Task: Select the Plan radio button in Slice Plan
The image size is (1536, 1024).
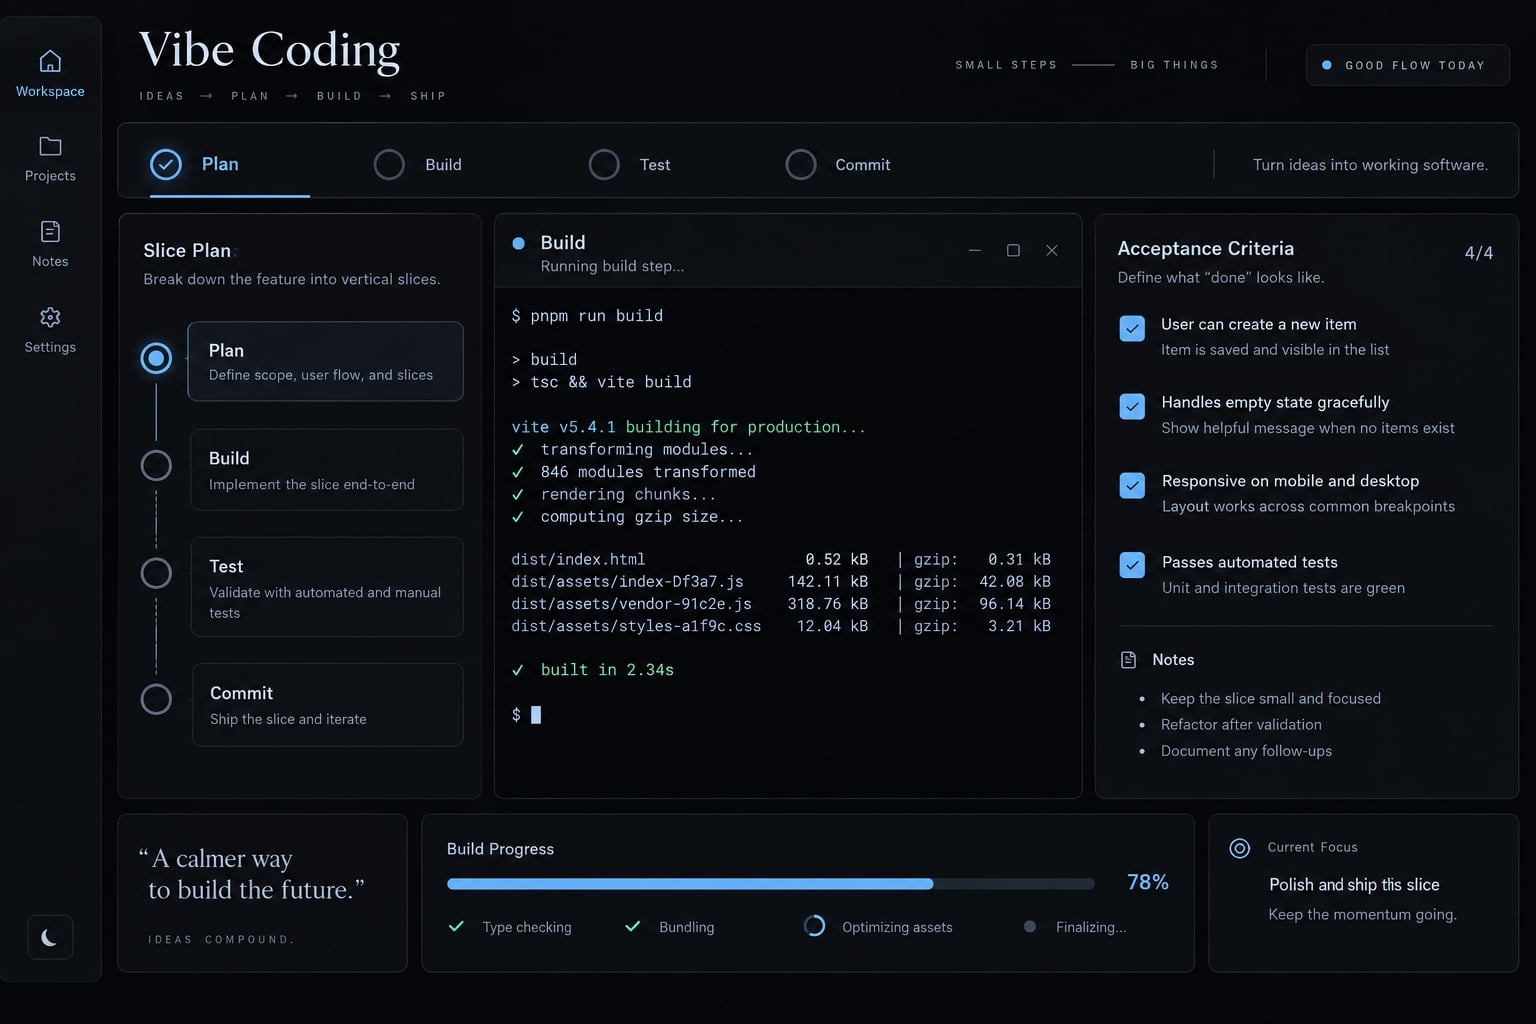Action: [x=156, y=358]
